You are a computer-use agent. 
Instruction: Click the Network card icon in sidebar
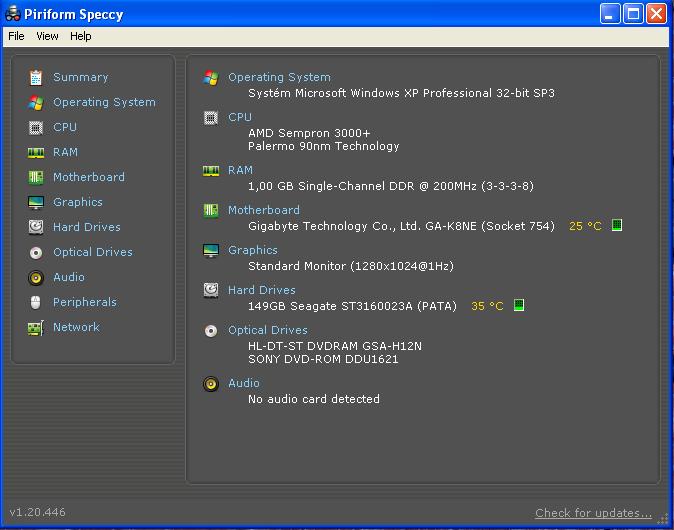(x=36, y=328)
